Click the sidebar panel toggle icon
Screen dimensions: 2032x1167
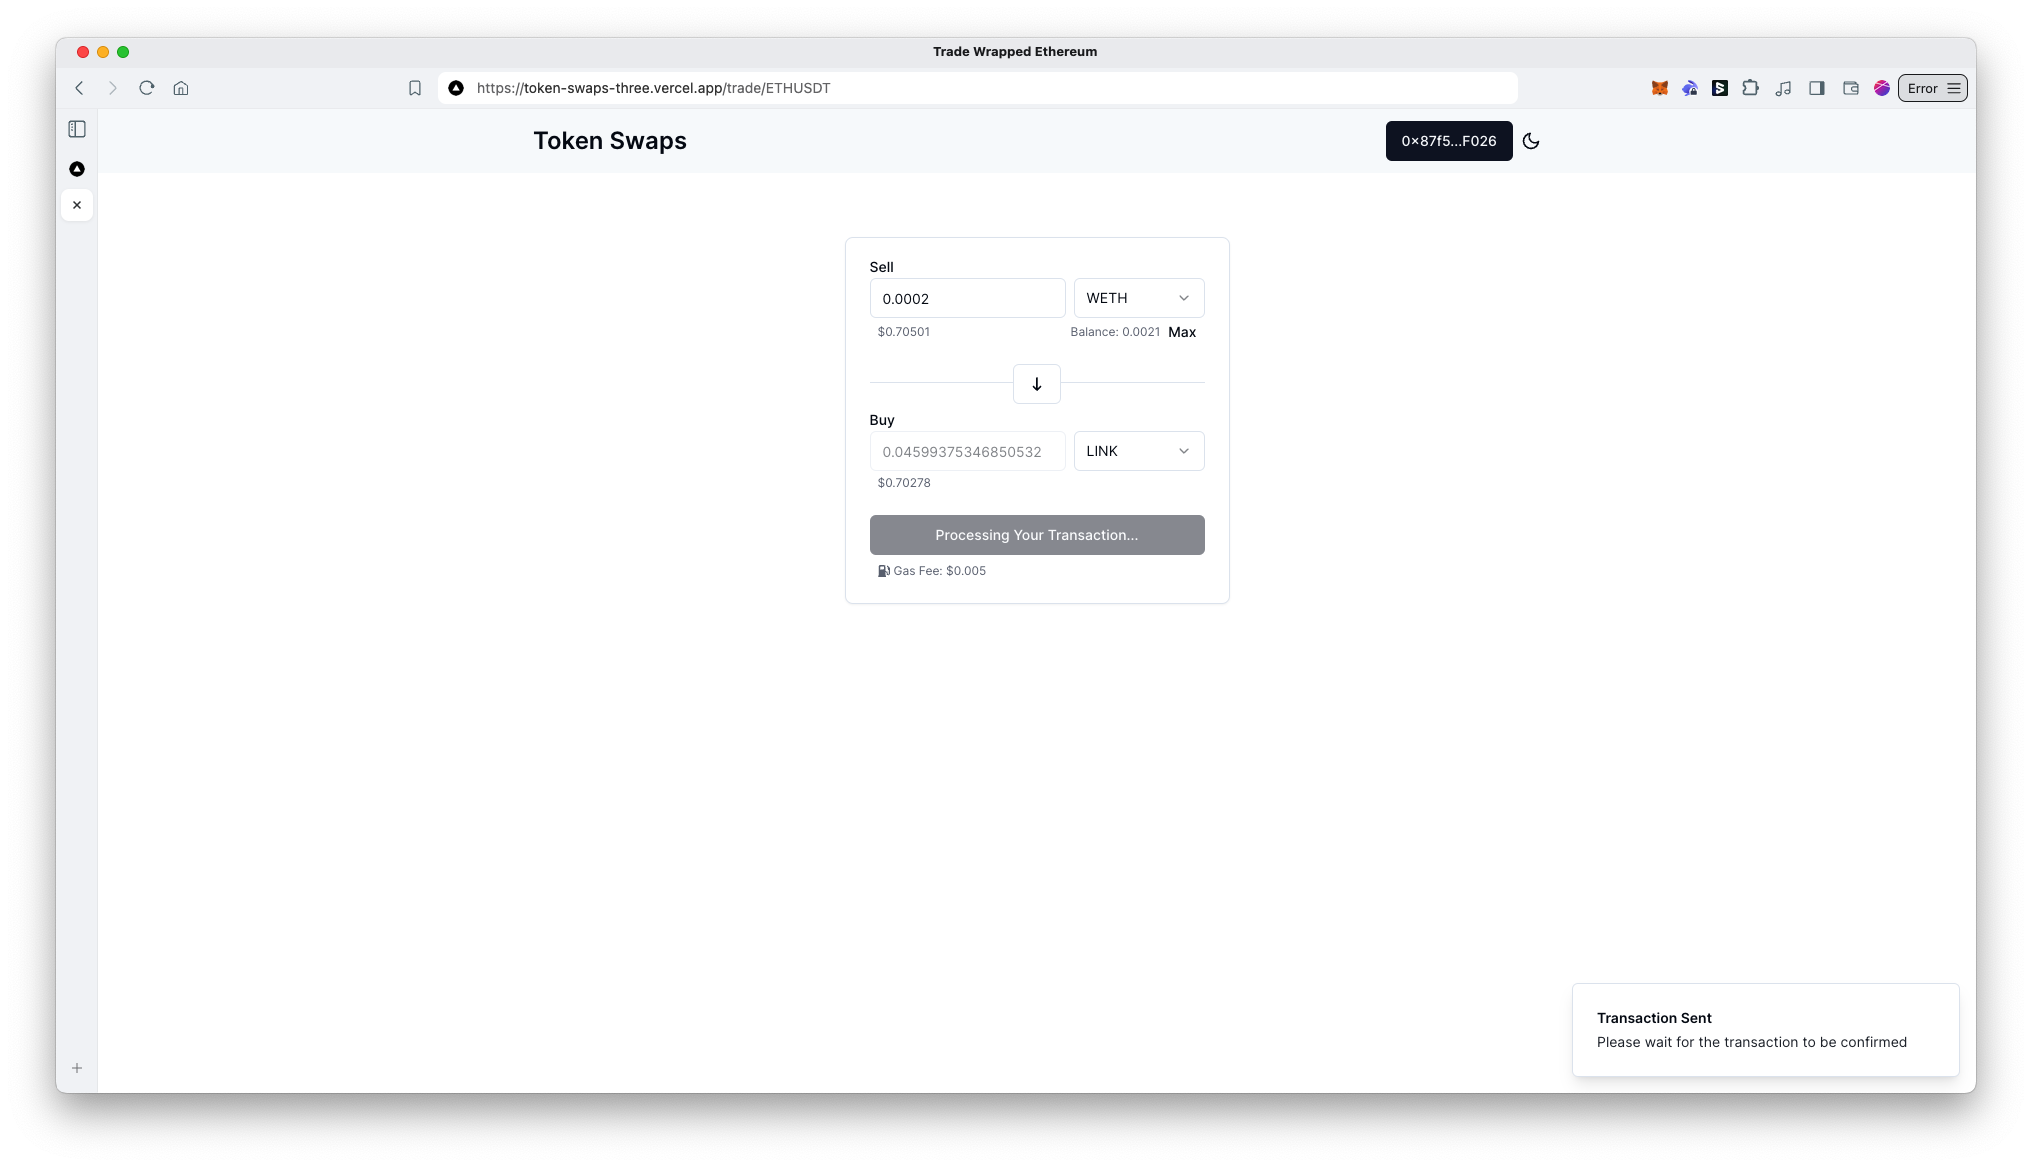77,128
